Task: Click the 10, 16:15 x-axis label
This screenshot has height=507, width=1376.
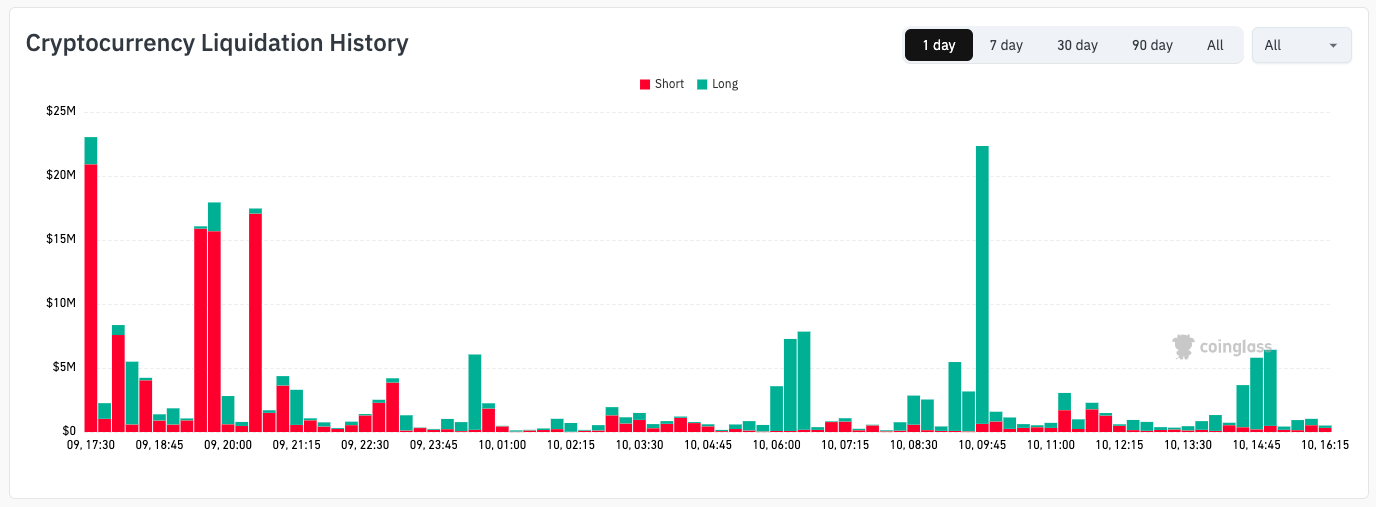Action: click(x=1325, y=446)
